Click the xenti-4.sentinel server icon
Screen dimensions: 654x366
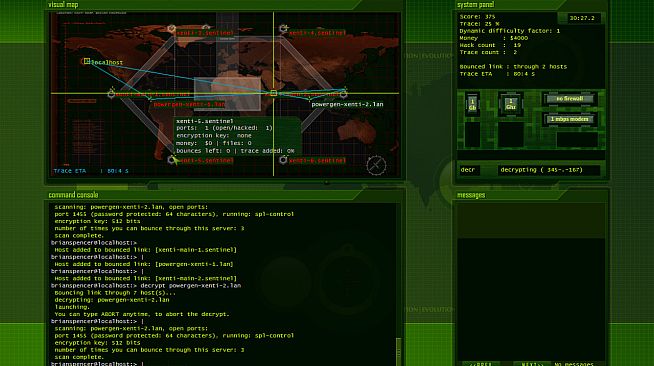point(283,29)
